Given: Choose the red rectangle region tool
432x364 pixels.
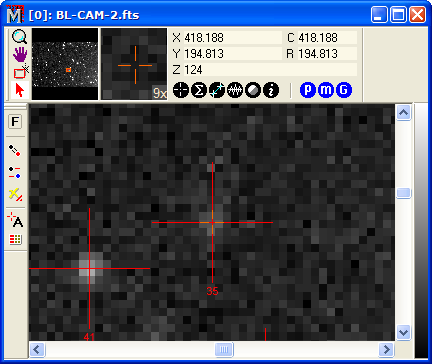Looking at the screenshot, I should click(20, 72).
